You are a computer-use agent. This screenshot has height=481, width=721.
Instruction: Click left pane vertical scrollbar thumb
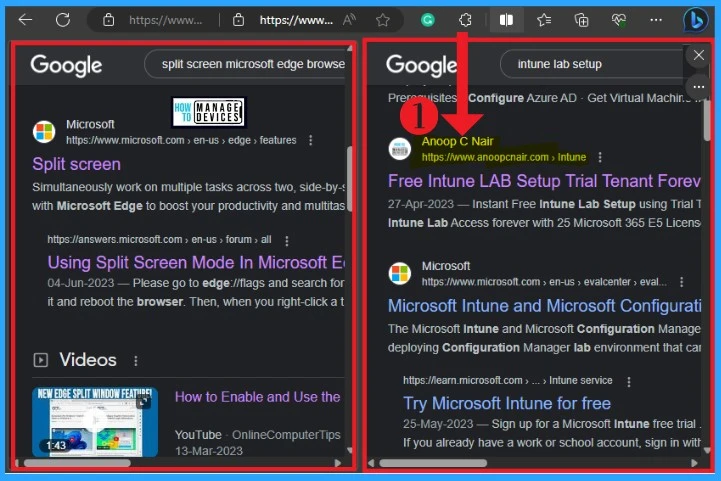(x=349, y=179)
